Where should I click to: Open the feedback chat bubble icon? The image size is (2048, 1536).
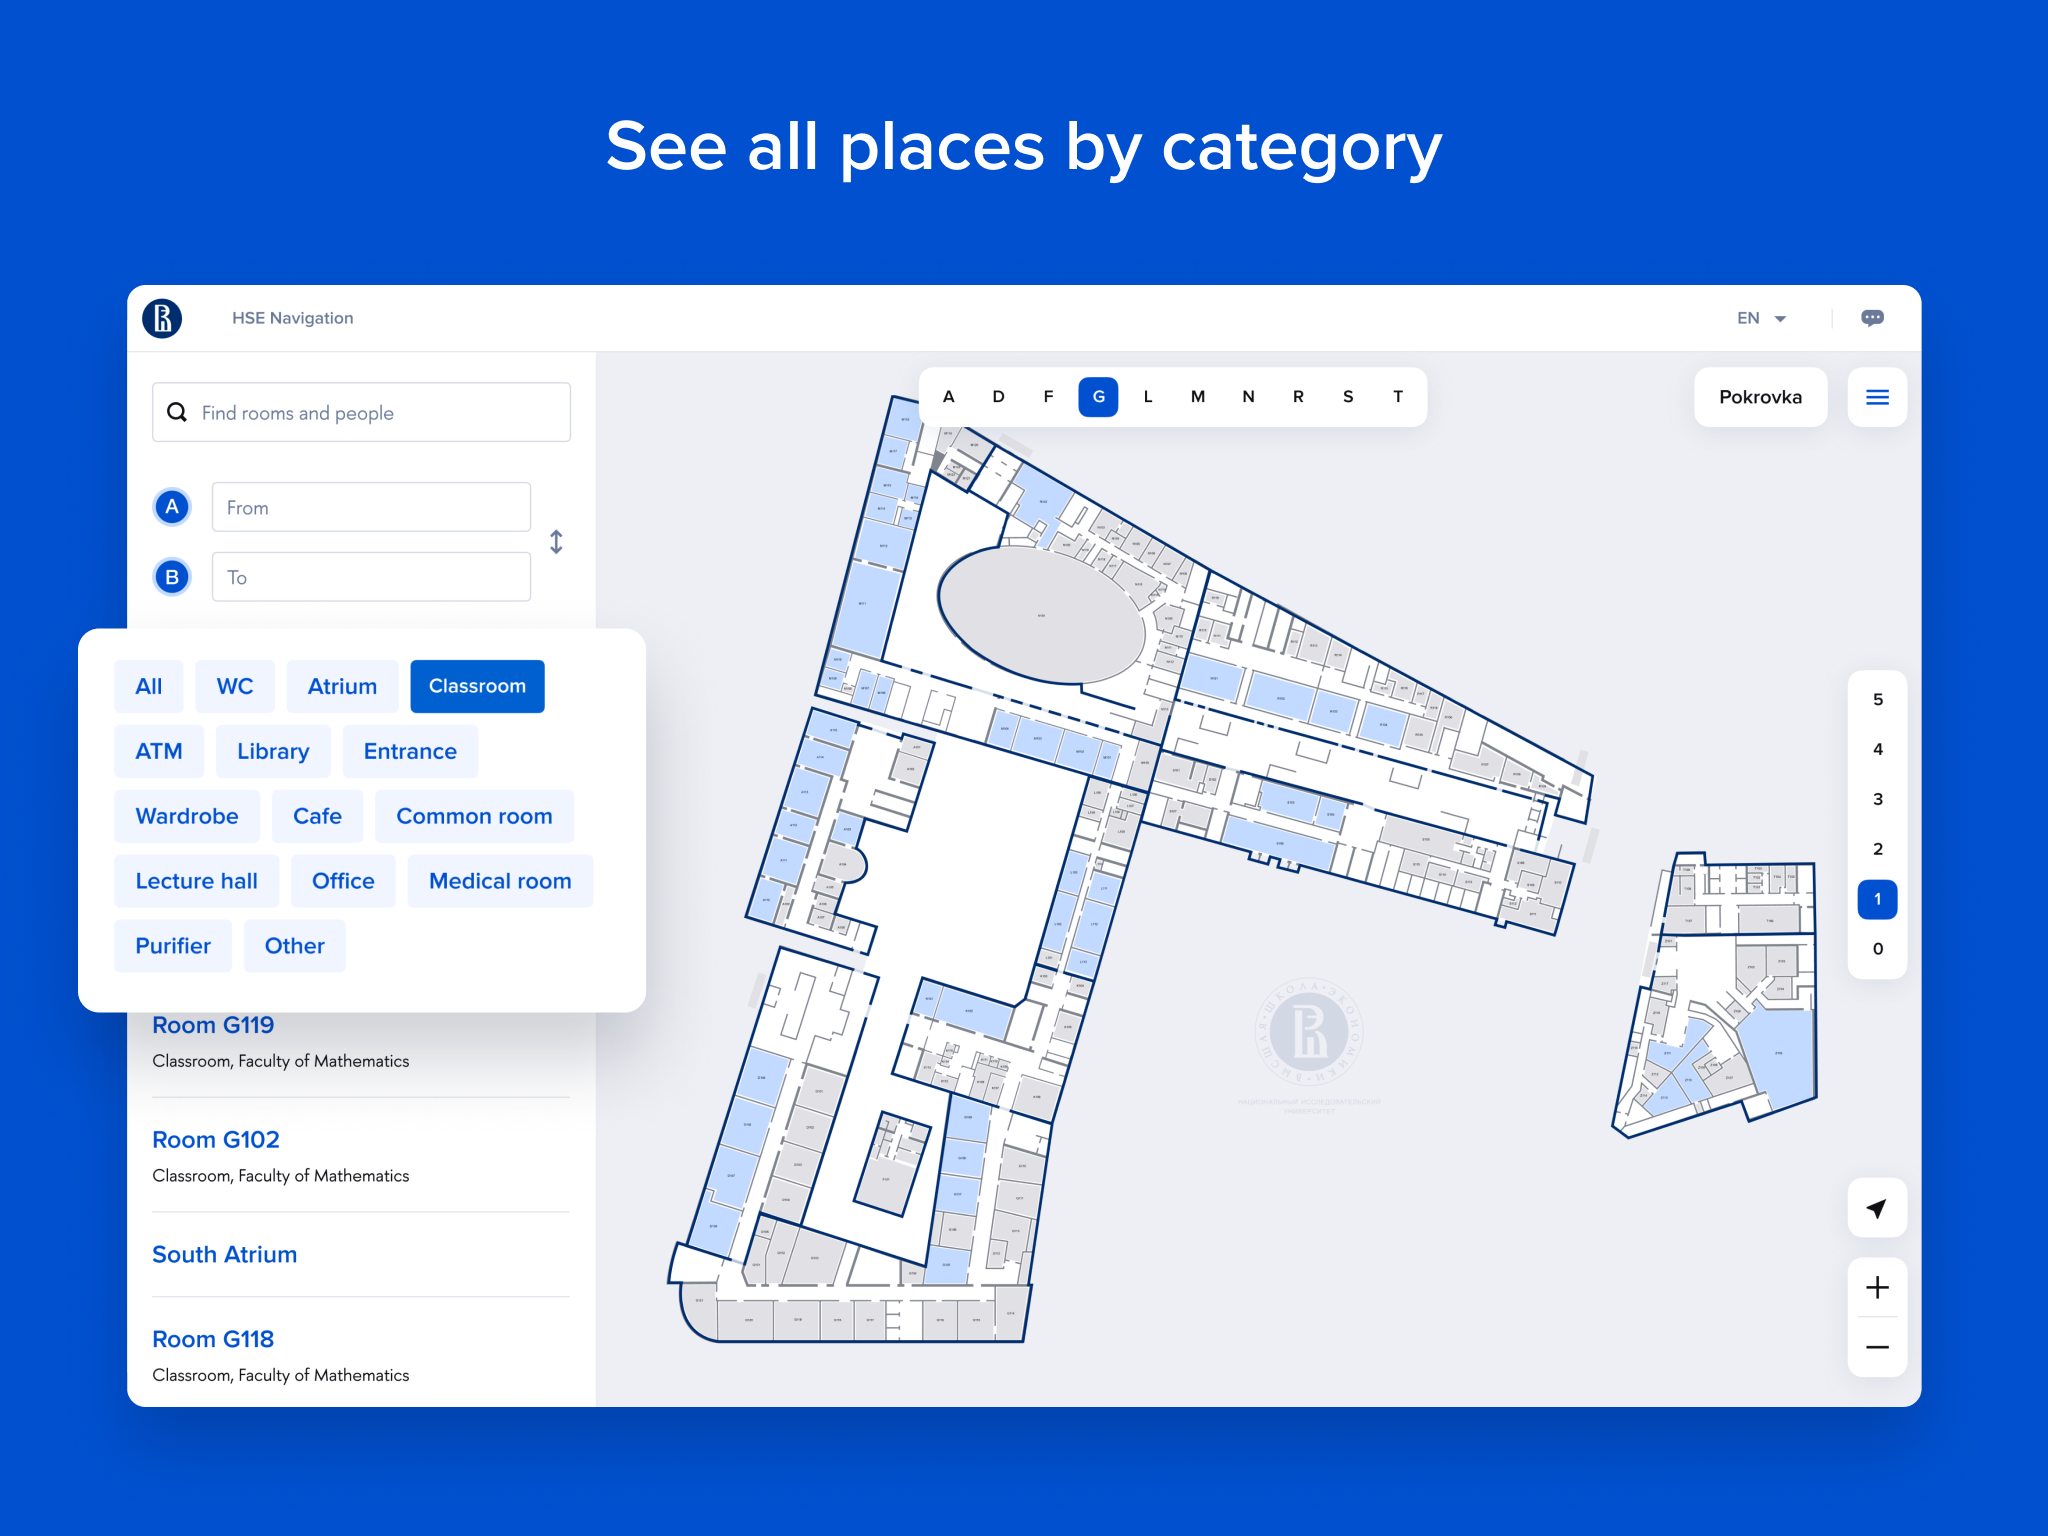tap(1872, 318)
